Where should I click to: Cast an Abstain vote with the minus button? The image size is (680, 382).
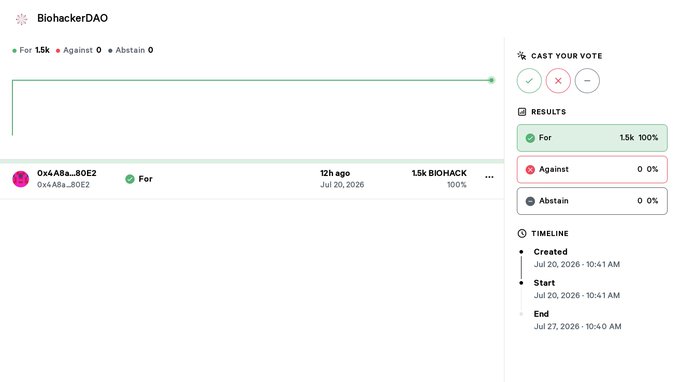(x=587, y=81)
